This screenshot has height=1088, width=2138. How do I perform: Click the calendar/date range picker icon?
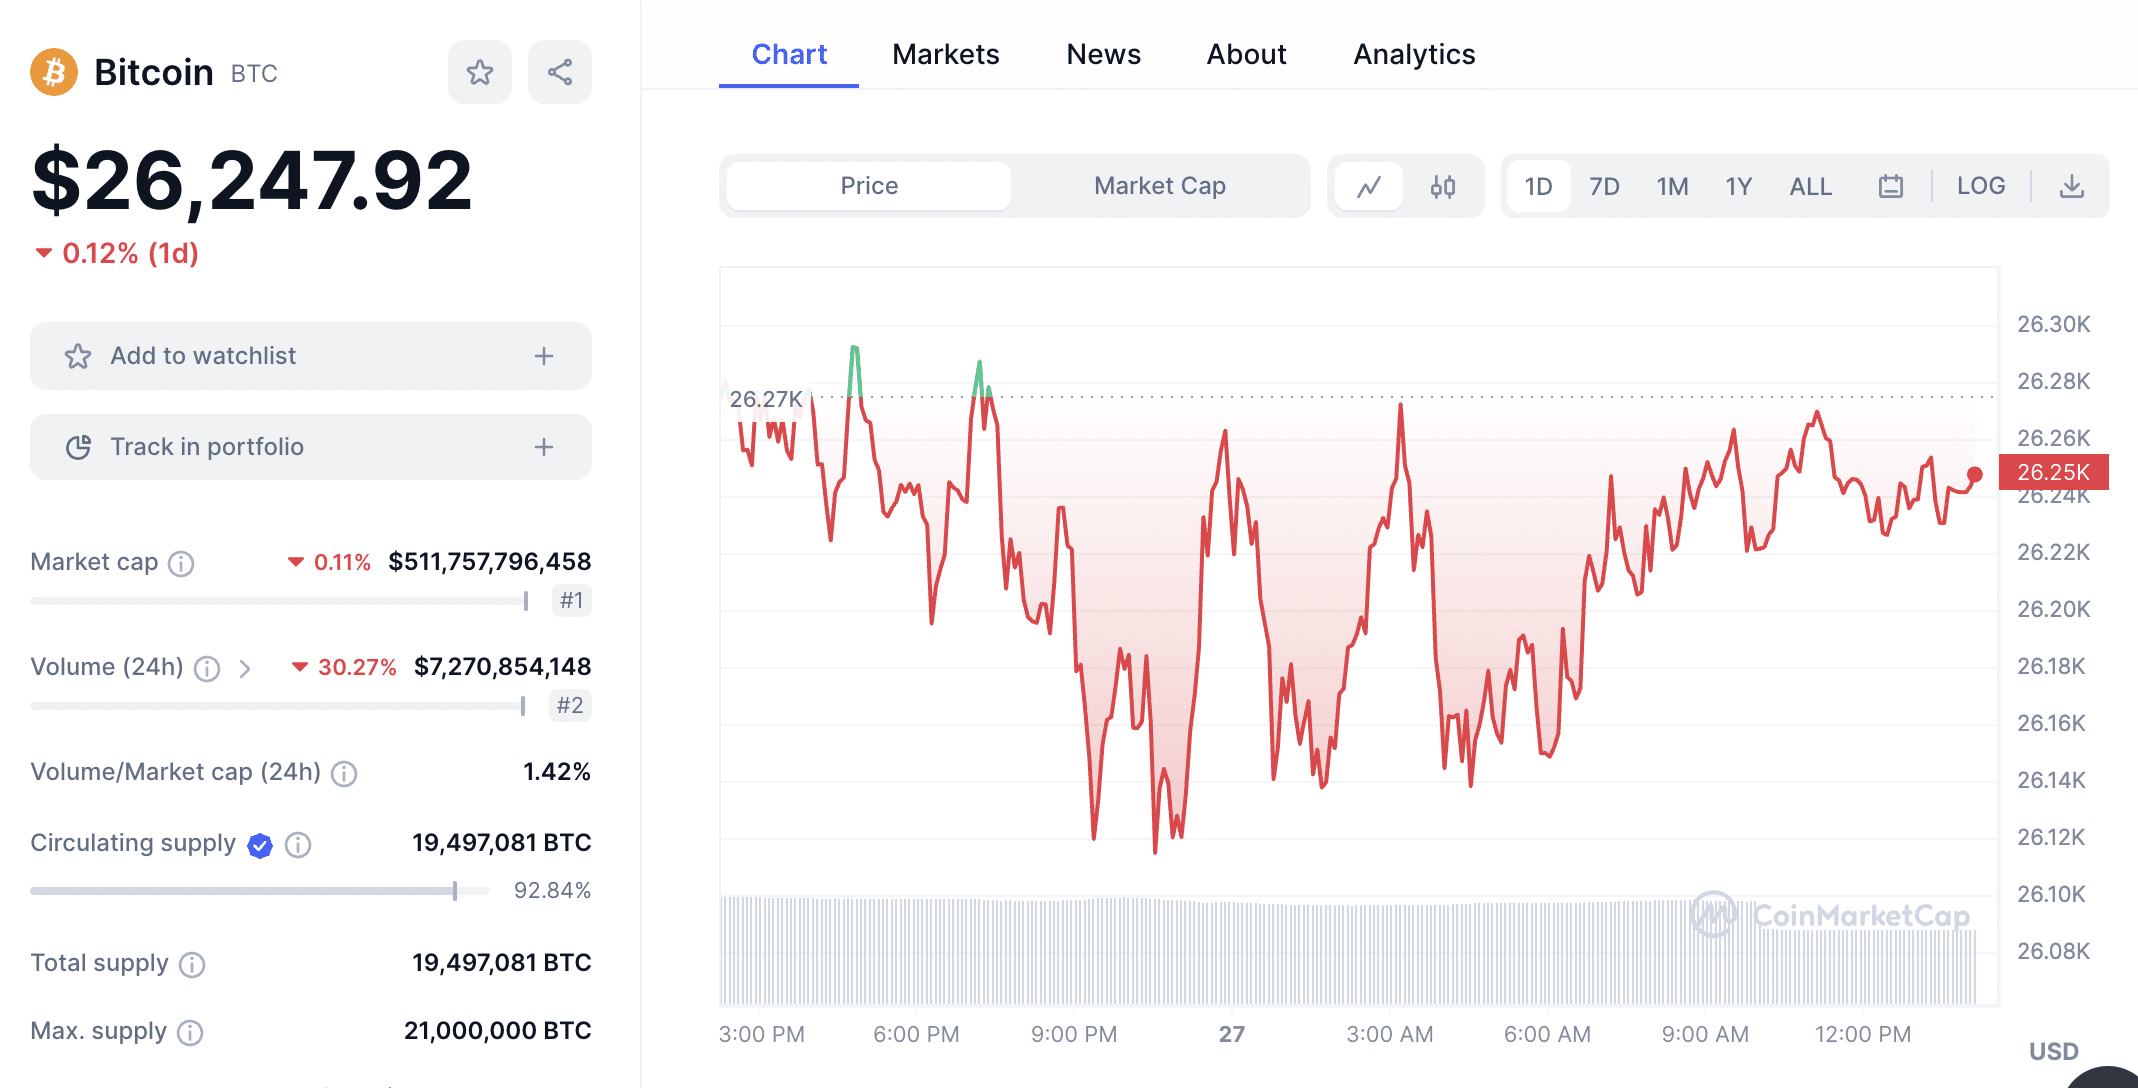[x=1890, y=183]
